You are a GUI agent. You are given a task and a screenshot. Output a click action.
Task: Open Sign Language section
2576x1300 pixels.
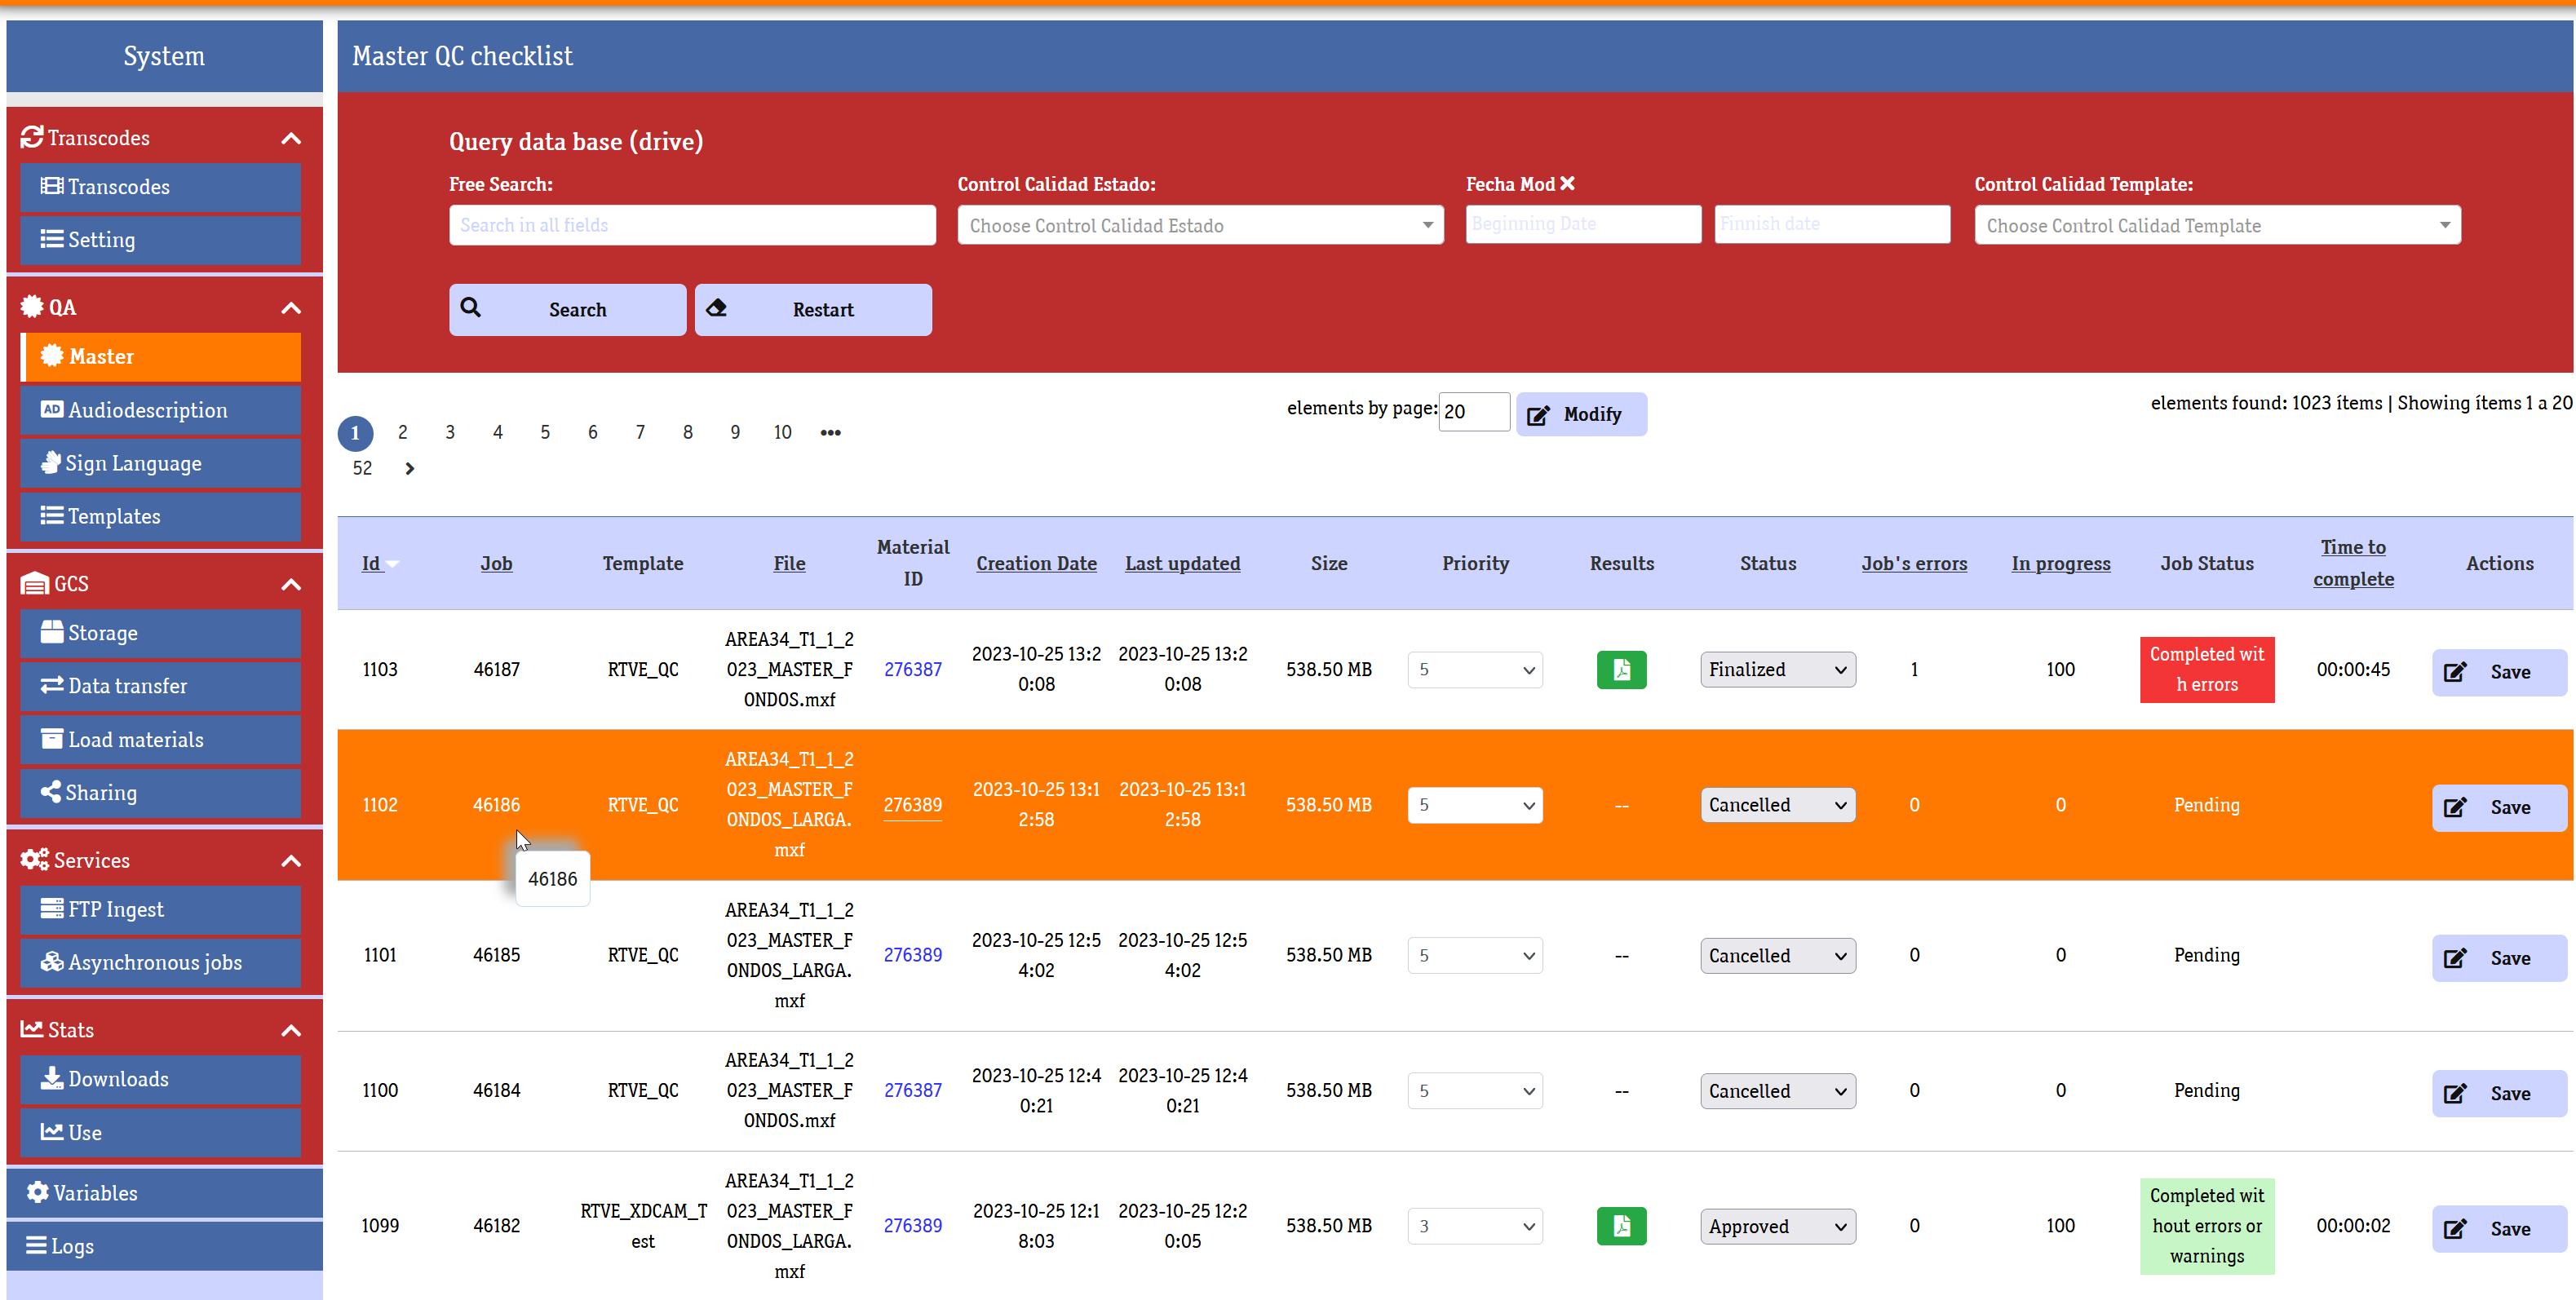click(x=160, y=463)
